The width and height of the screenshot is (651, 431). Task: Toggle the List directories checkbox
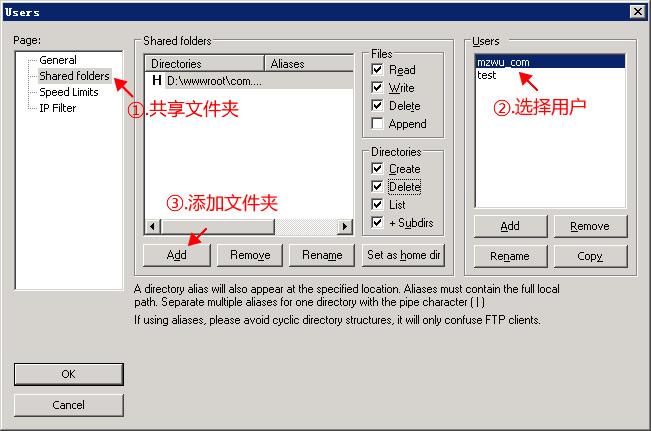coord(377,204)
